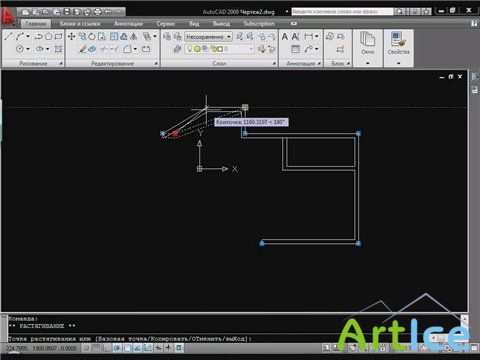Select the Hatch tool in Рисование panel

pos(58,49)
